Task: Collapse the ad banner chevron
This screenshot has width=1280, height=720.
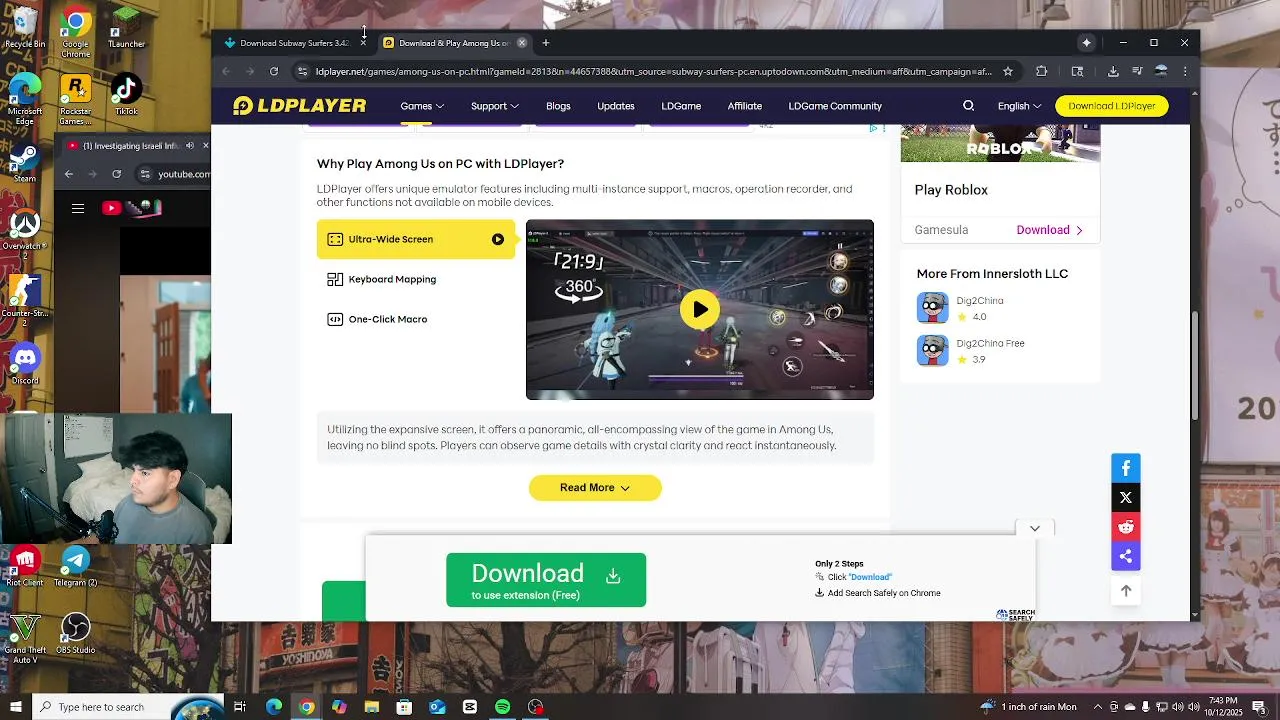Action: 1035,528
